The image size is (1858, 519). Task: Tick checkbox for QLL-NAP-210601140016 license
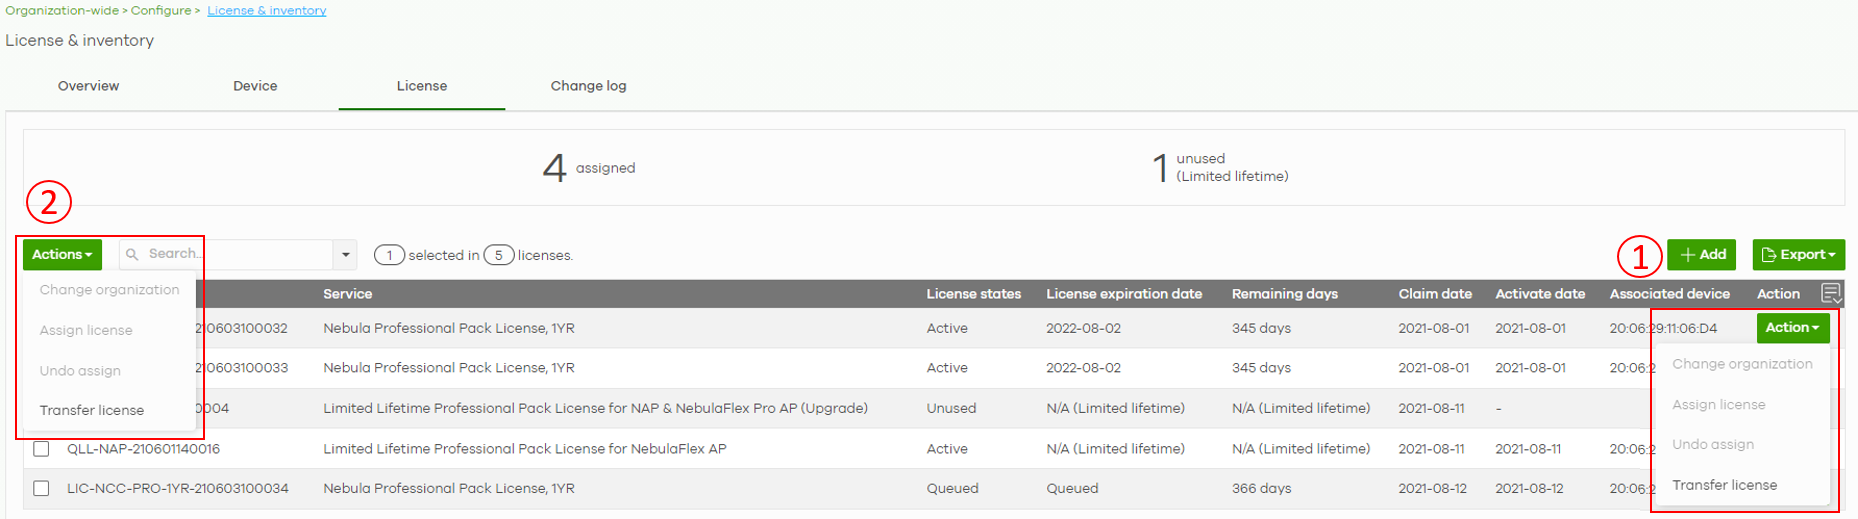point(41,448)
